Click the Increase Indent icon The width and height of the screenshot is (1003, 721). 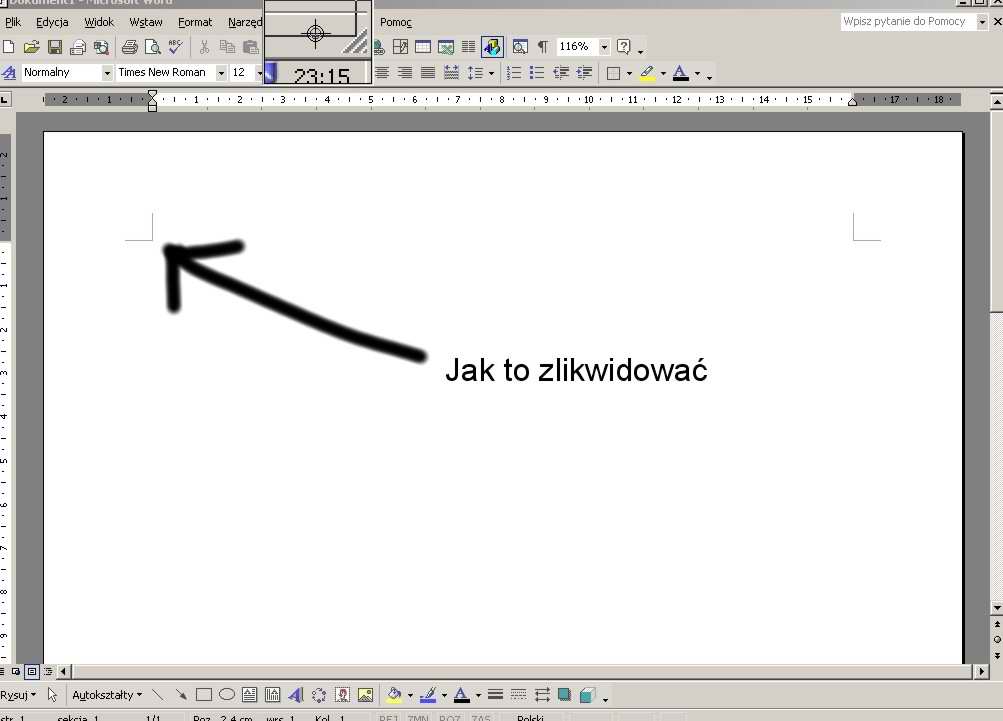[x=584, y=73]
